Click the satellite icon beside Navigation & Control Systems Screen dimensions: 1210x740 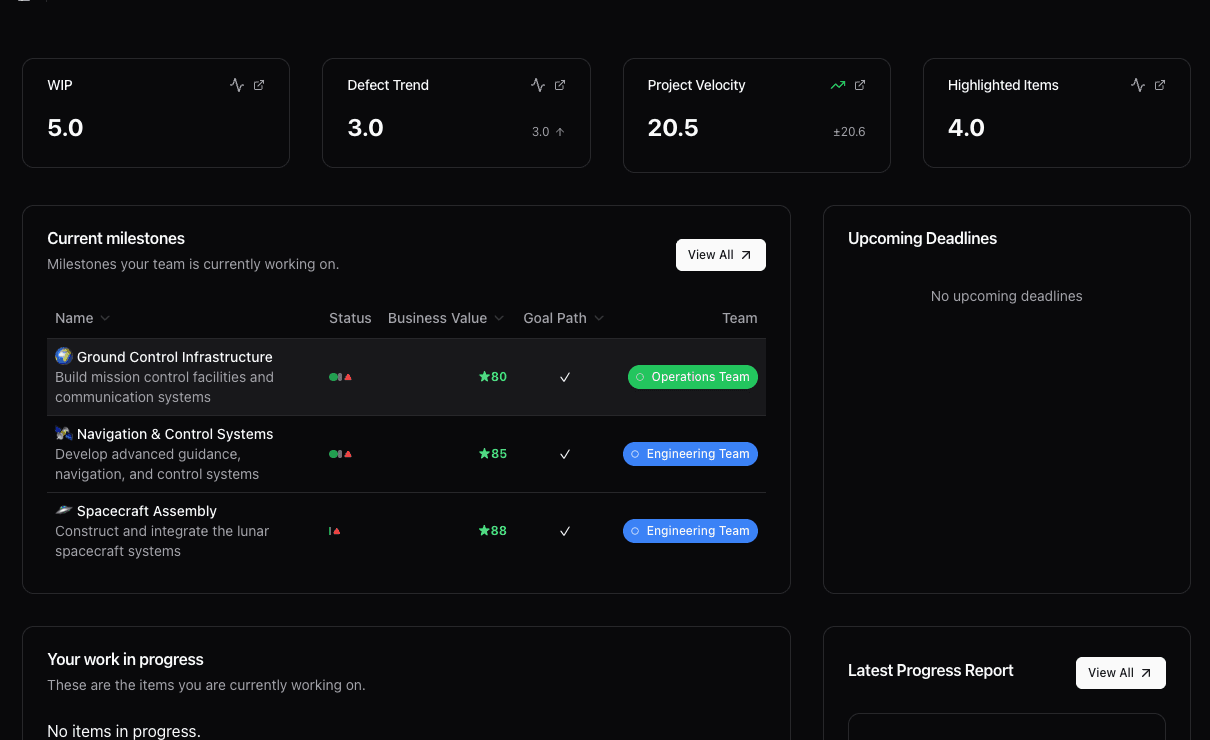tap(63, 433)
